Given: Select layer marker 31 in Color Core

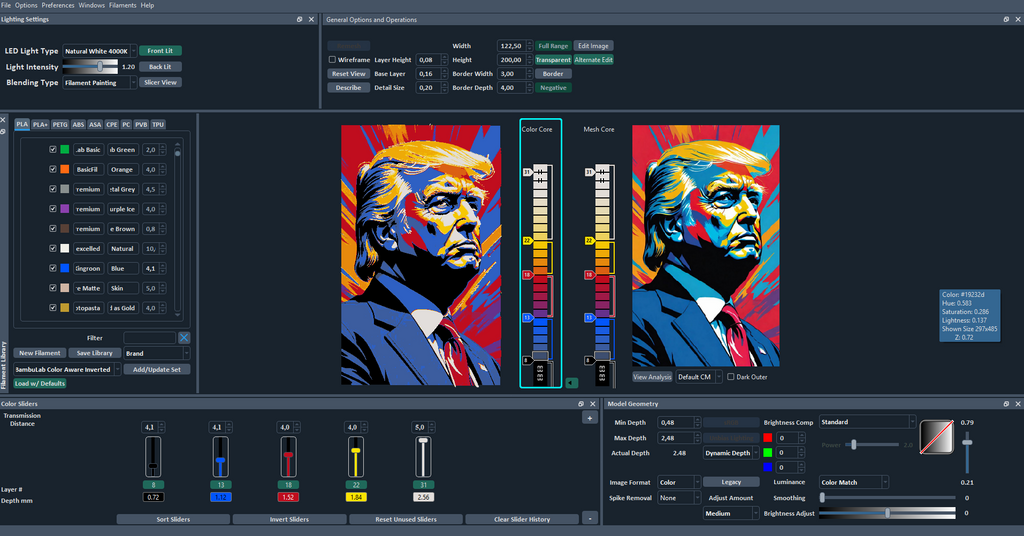Looking at the screenshot, I should point(527,172).
